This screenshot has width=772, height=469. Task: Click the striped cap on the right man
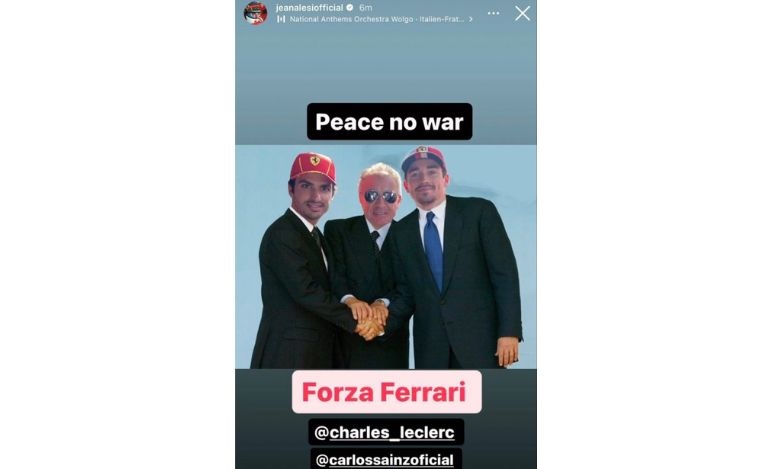pos(422,158)
